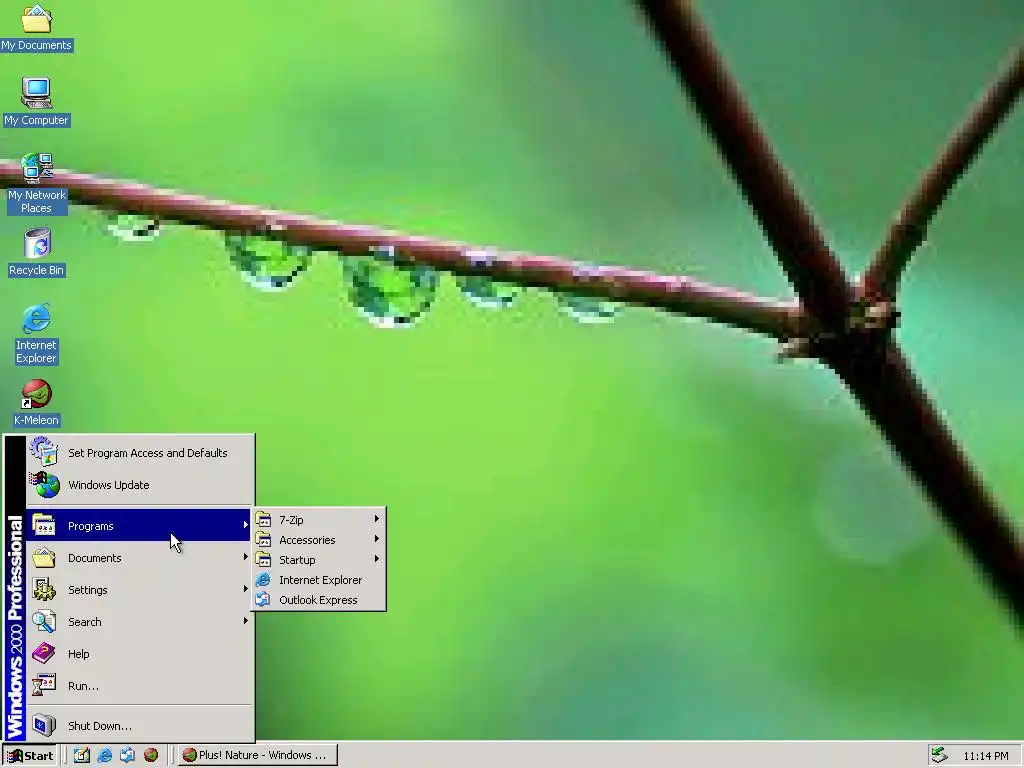The image size is (1024, 768).
Task: Click the Help book icon in Start menu
Action: pos(44,653)
